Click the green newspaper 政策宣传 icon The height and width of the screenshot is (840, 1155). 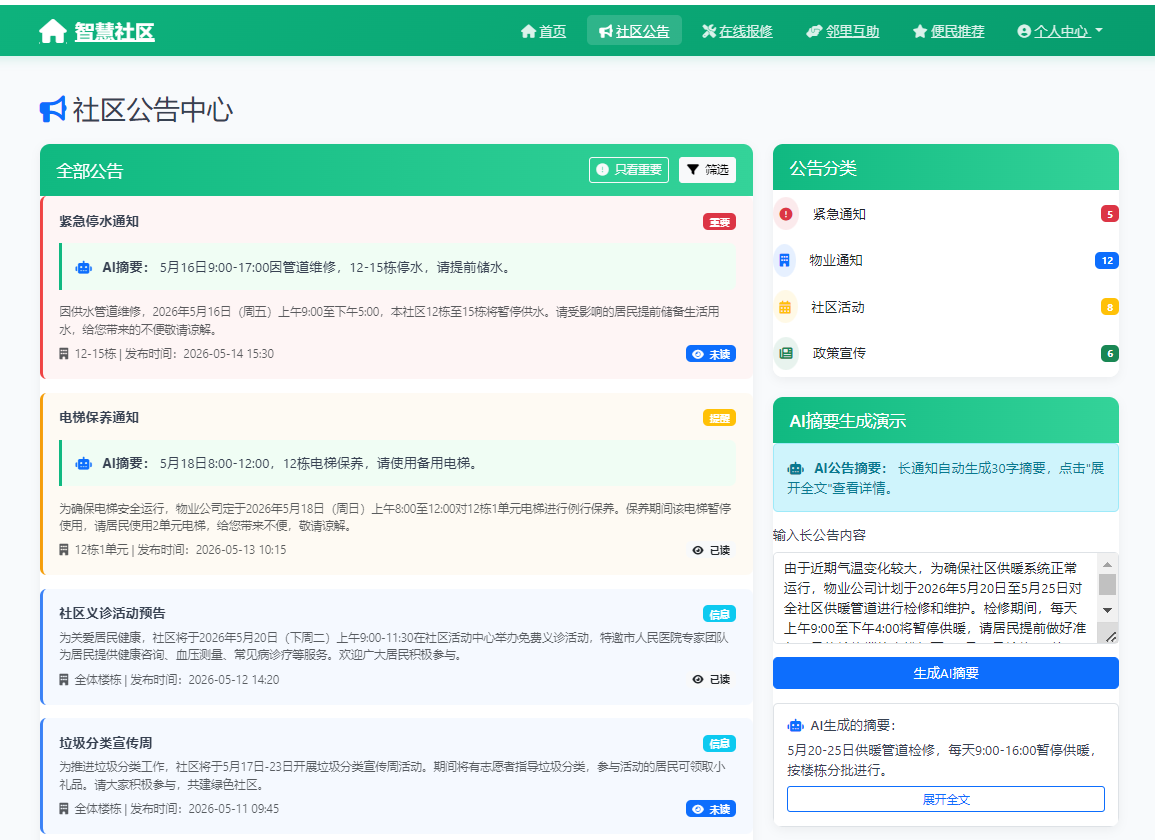(x=786, y=353)
